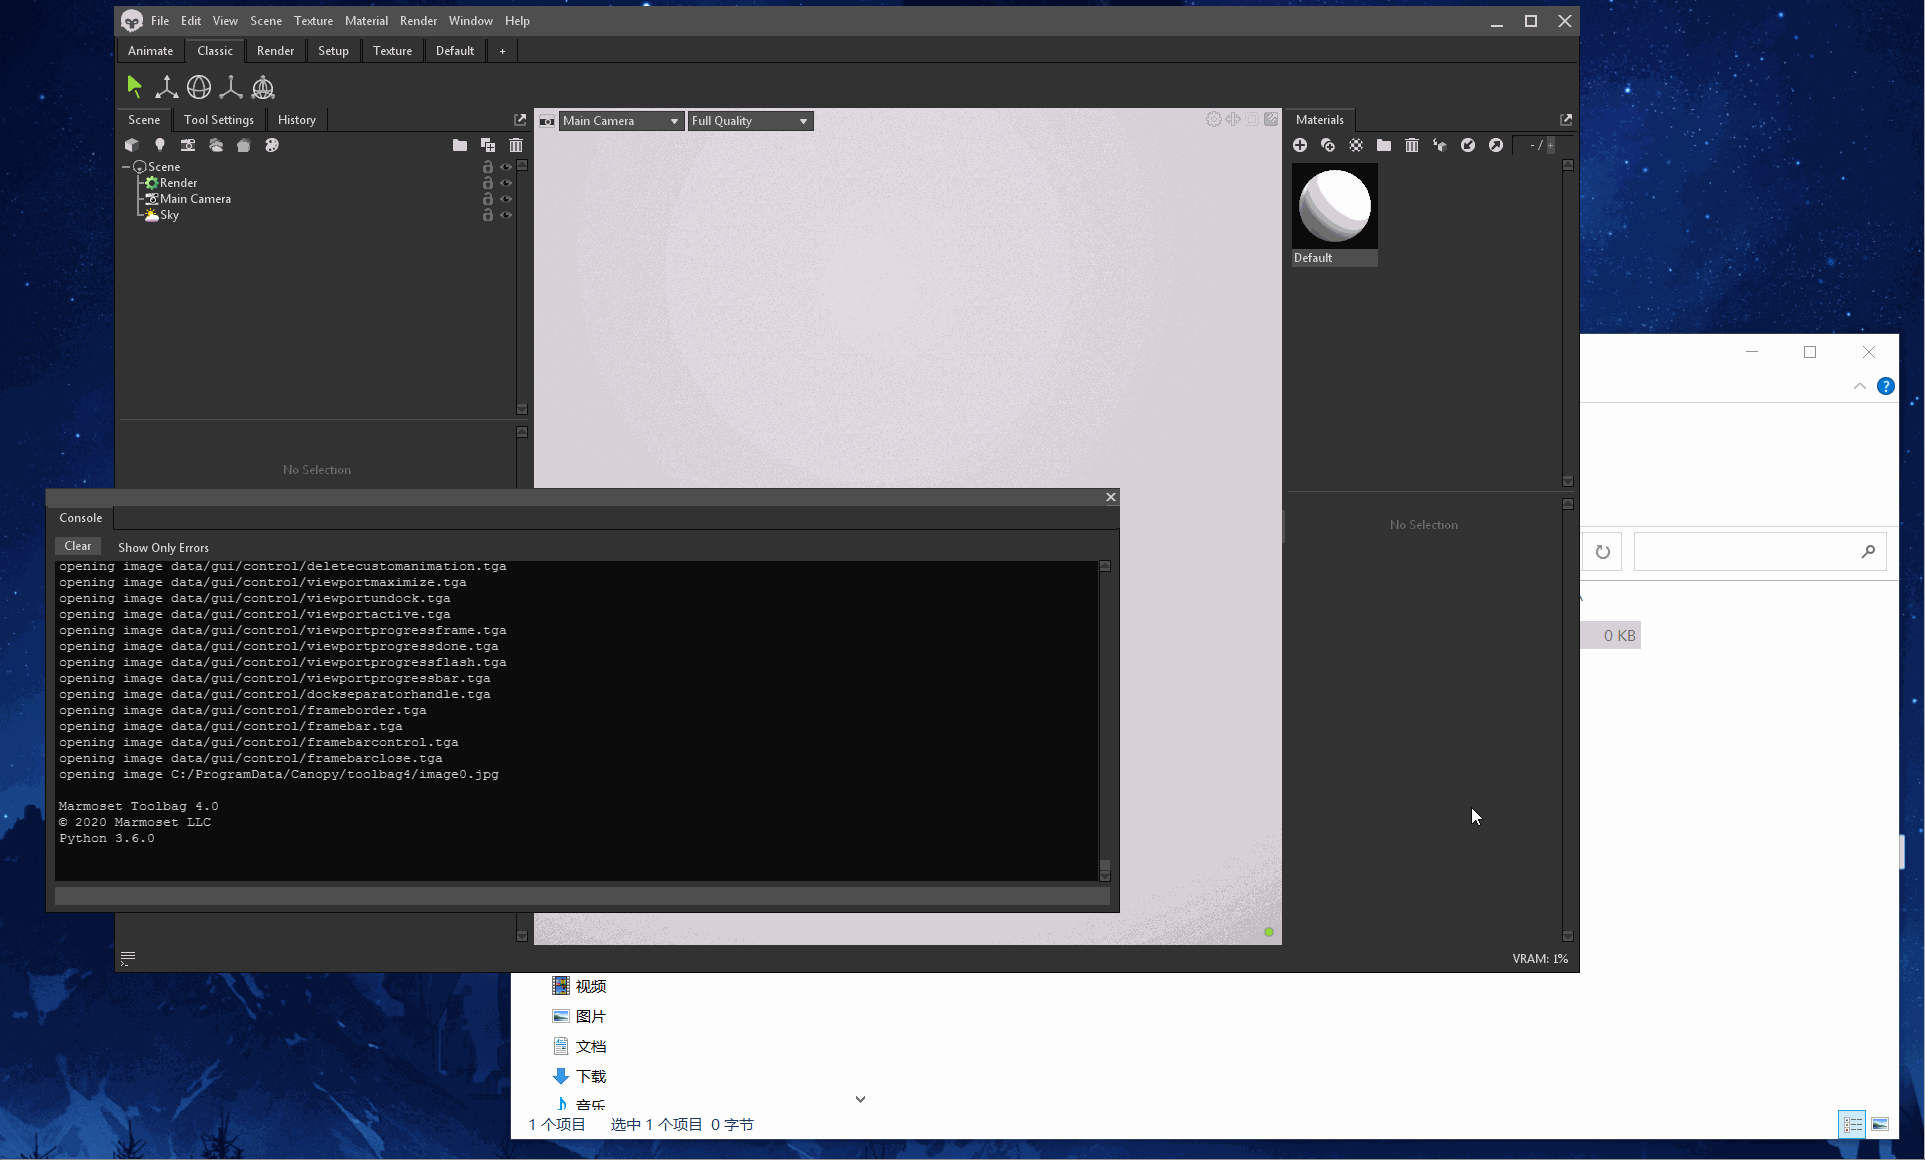
Task: Toggle lock for Main Camera row
Action: coord(488,199)
